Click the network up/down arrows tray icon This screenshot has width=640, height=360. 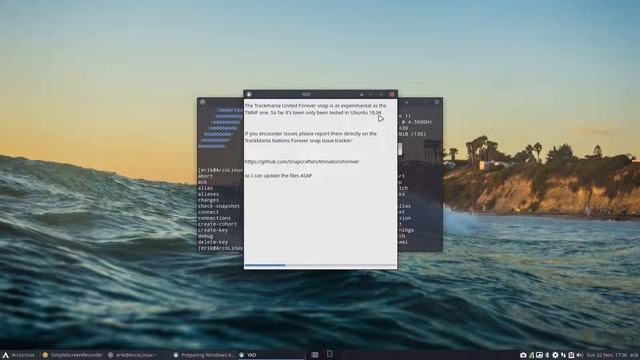[x=563, y=356]
